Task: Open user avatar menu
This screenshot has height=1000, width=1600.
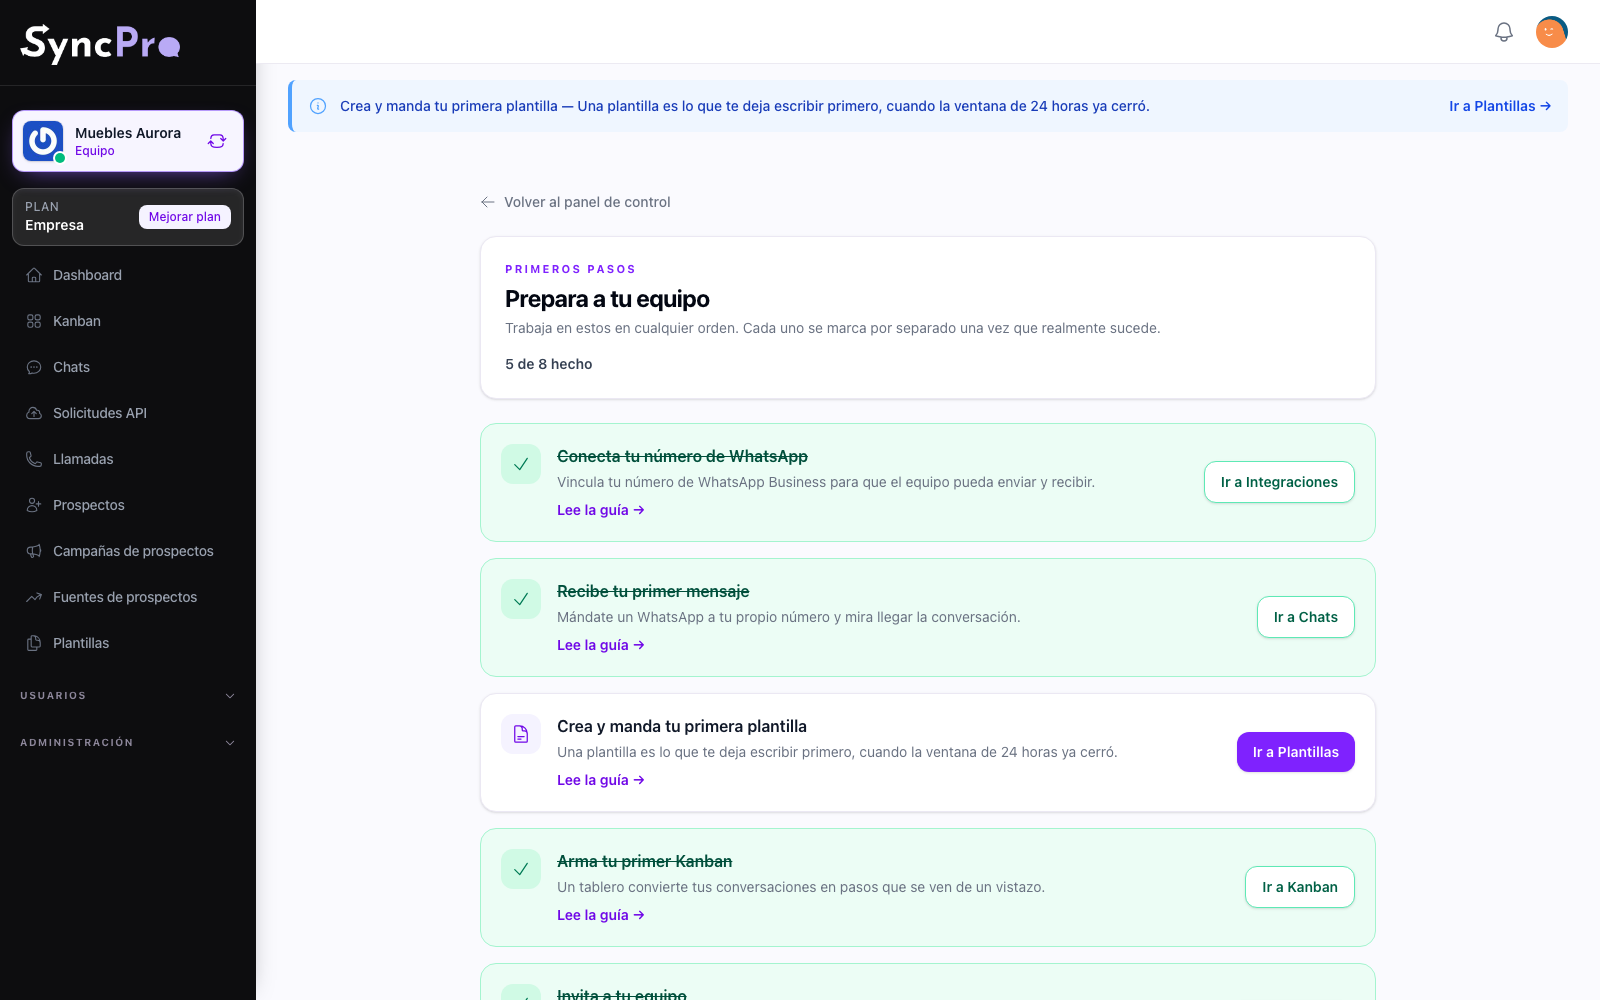Action: pos(1551,32)
